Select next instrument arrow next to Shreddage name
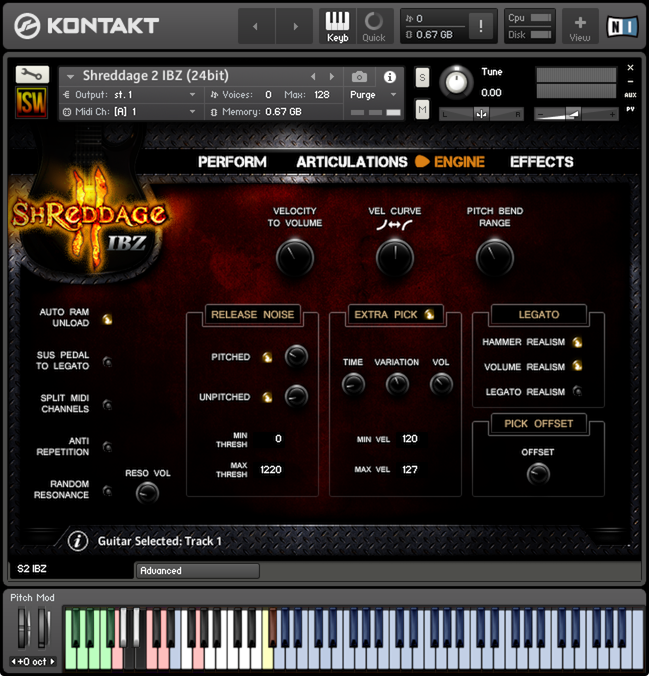The width and height of the screenshot is (649, 676). click(x=331, y=77)
